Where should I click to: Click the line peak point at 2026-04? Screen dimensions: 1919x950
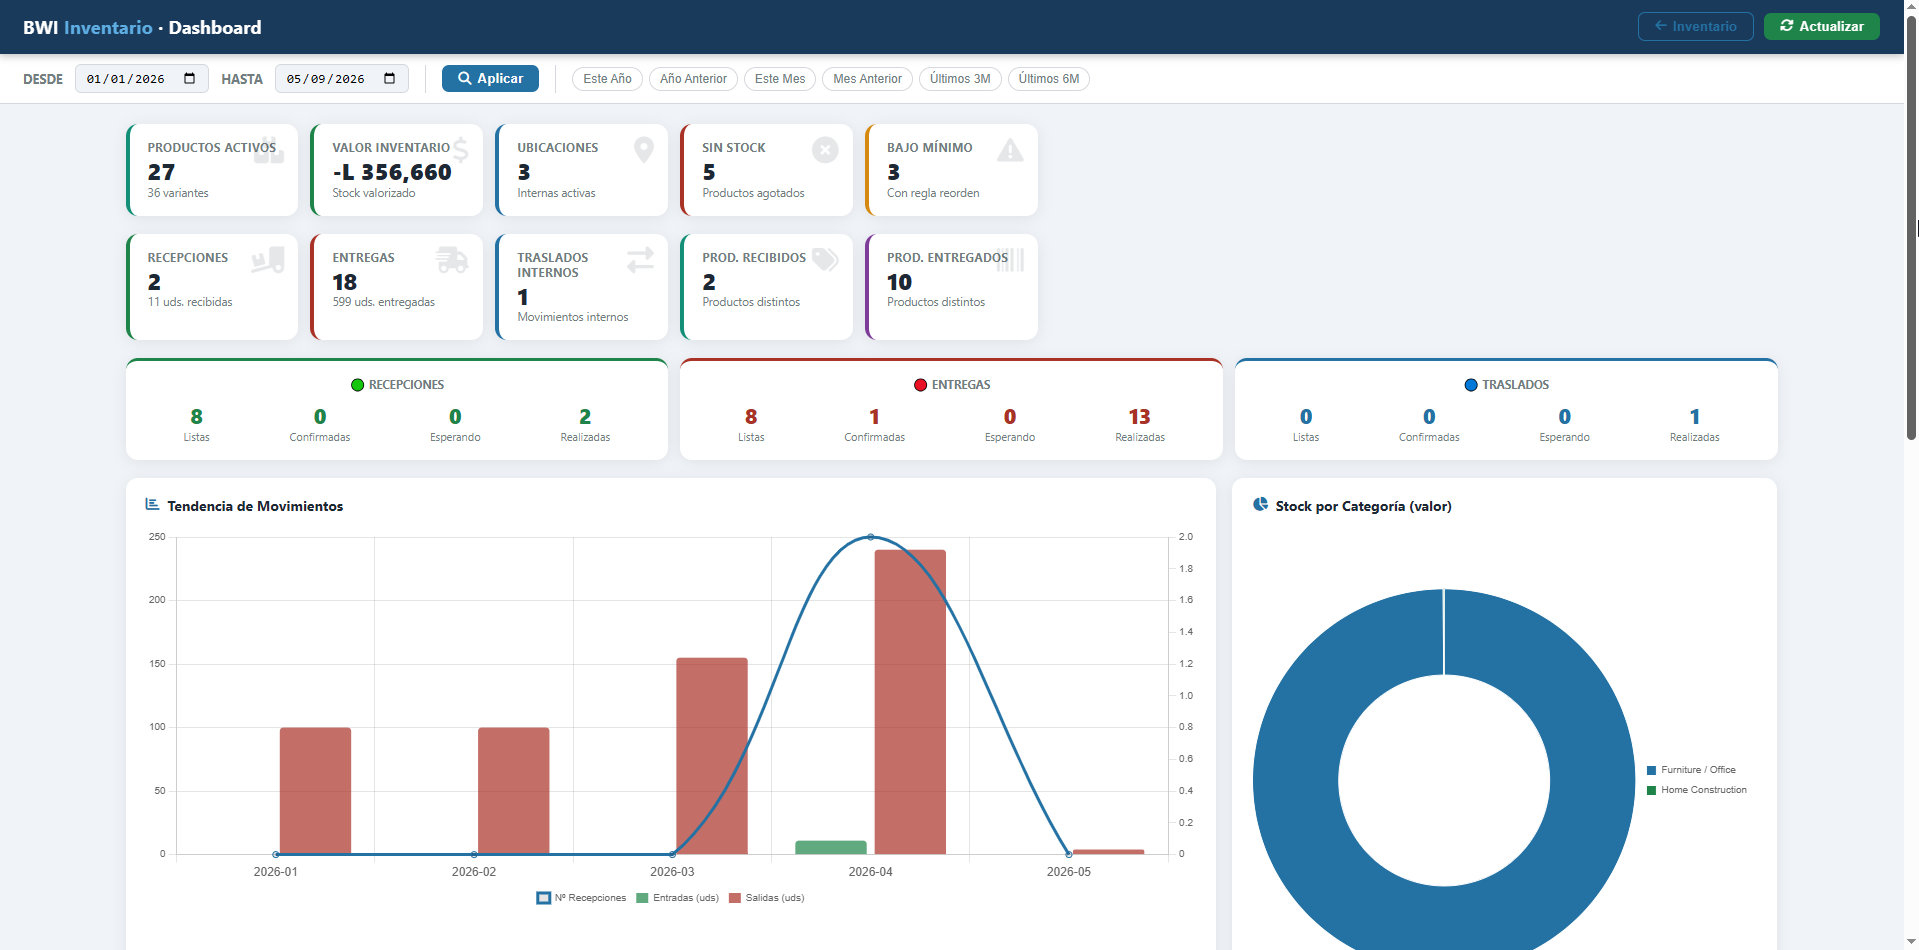(x=870, y=537)
